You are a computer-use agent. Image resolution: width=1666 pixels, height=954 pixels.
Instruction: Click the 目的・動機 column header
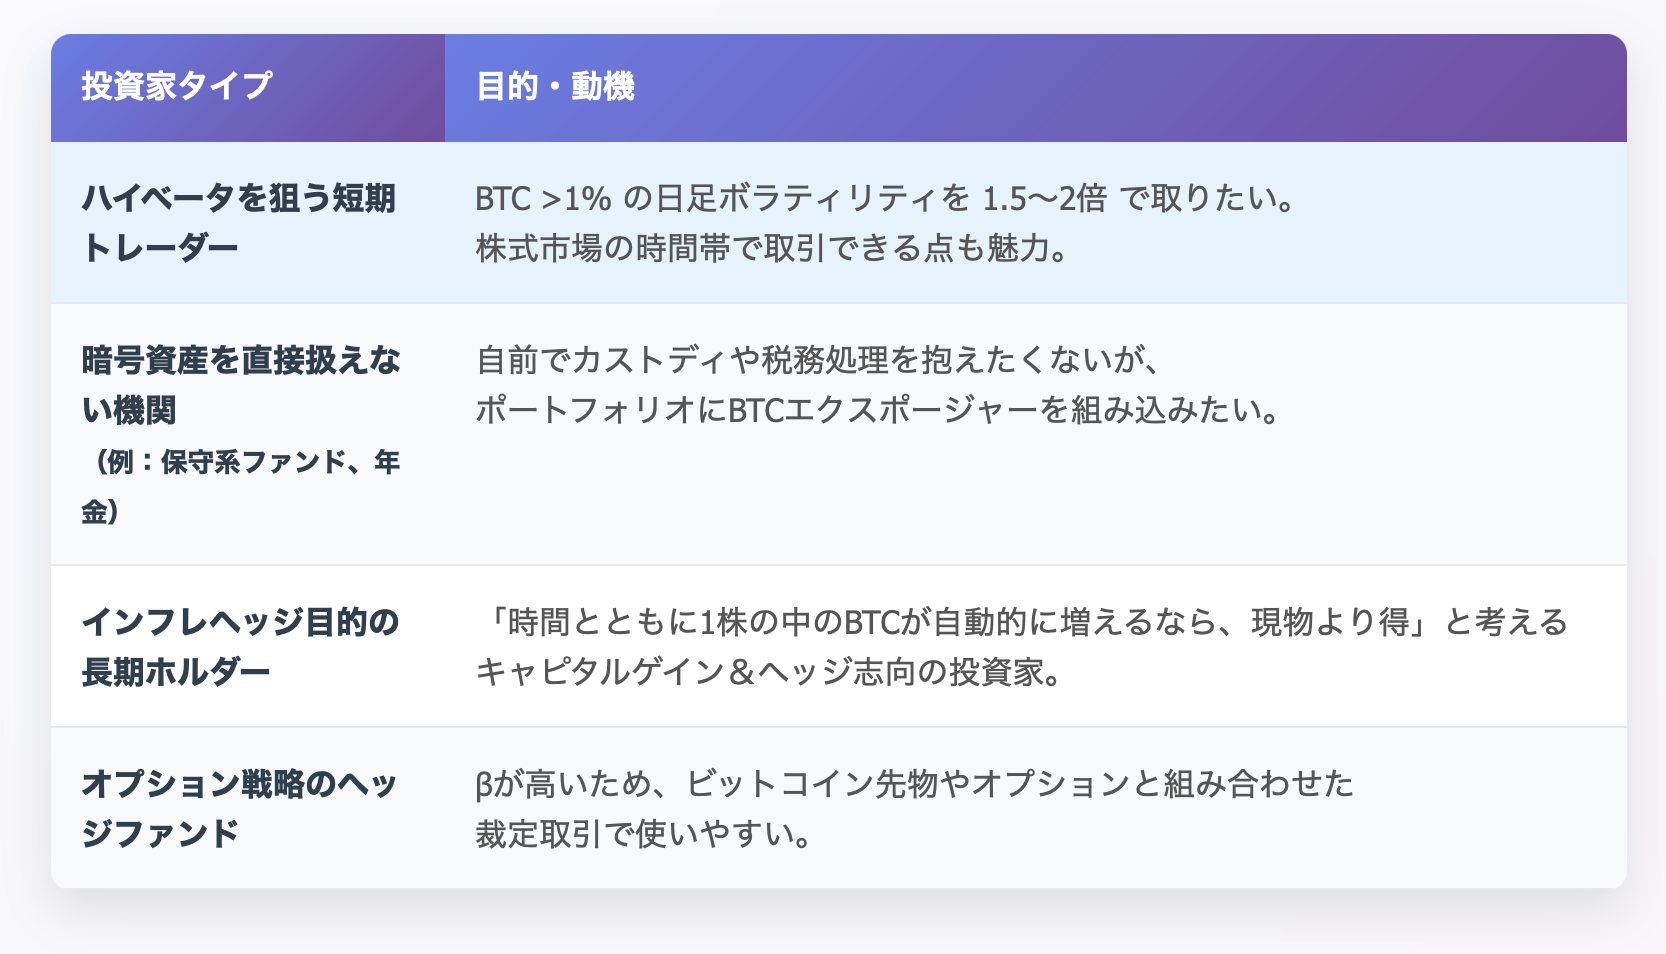(x=555, y=87)
